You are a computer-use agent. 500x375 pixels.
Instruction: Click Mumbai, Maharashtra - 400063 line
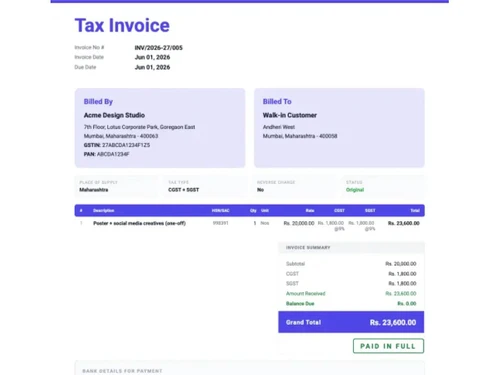tap(121, 136)
